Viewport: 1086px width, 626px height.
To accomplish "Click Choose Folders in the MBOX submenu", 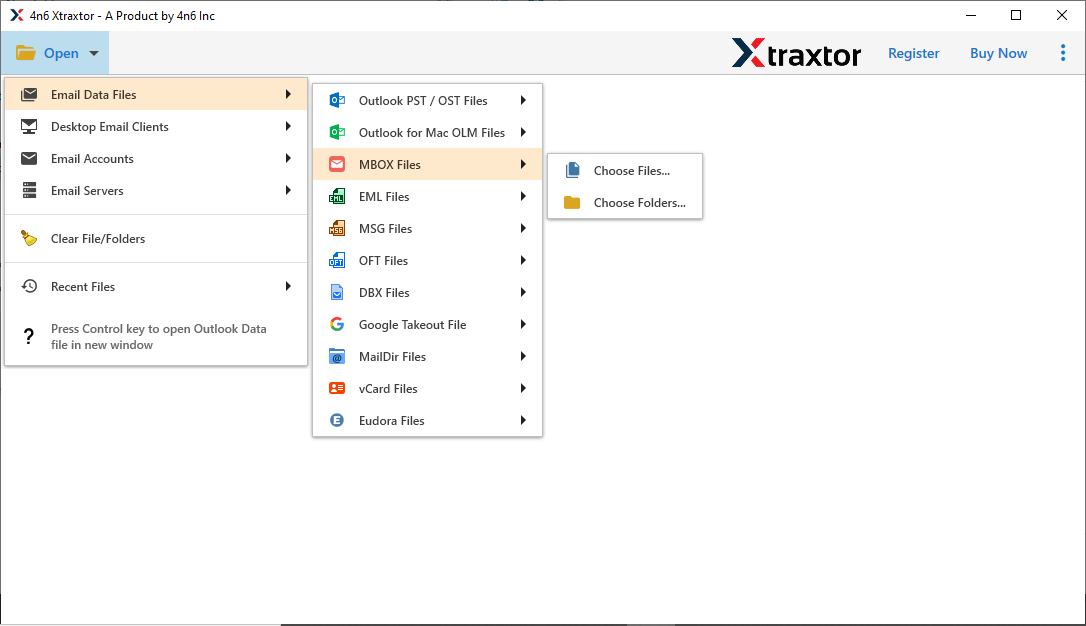I will click(x=640, y=202).
